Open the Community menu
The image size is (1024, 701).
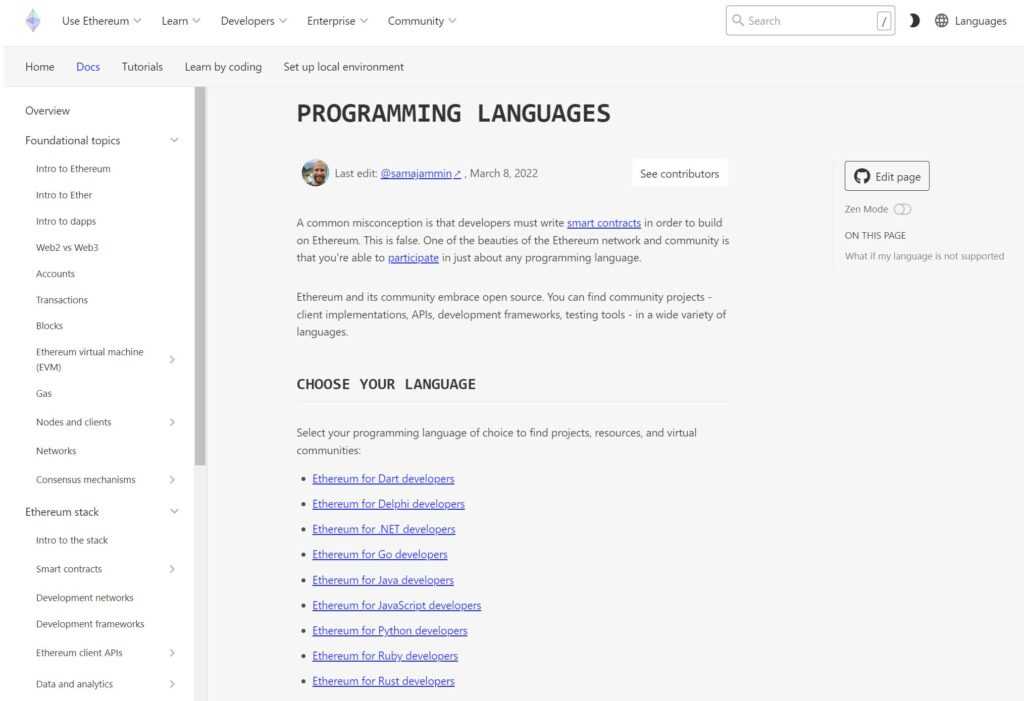[x=421, y=20]
